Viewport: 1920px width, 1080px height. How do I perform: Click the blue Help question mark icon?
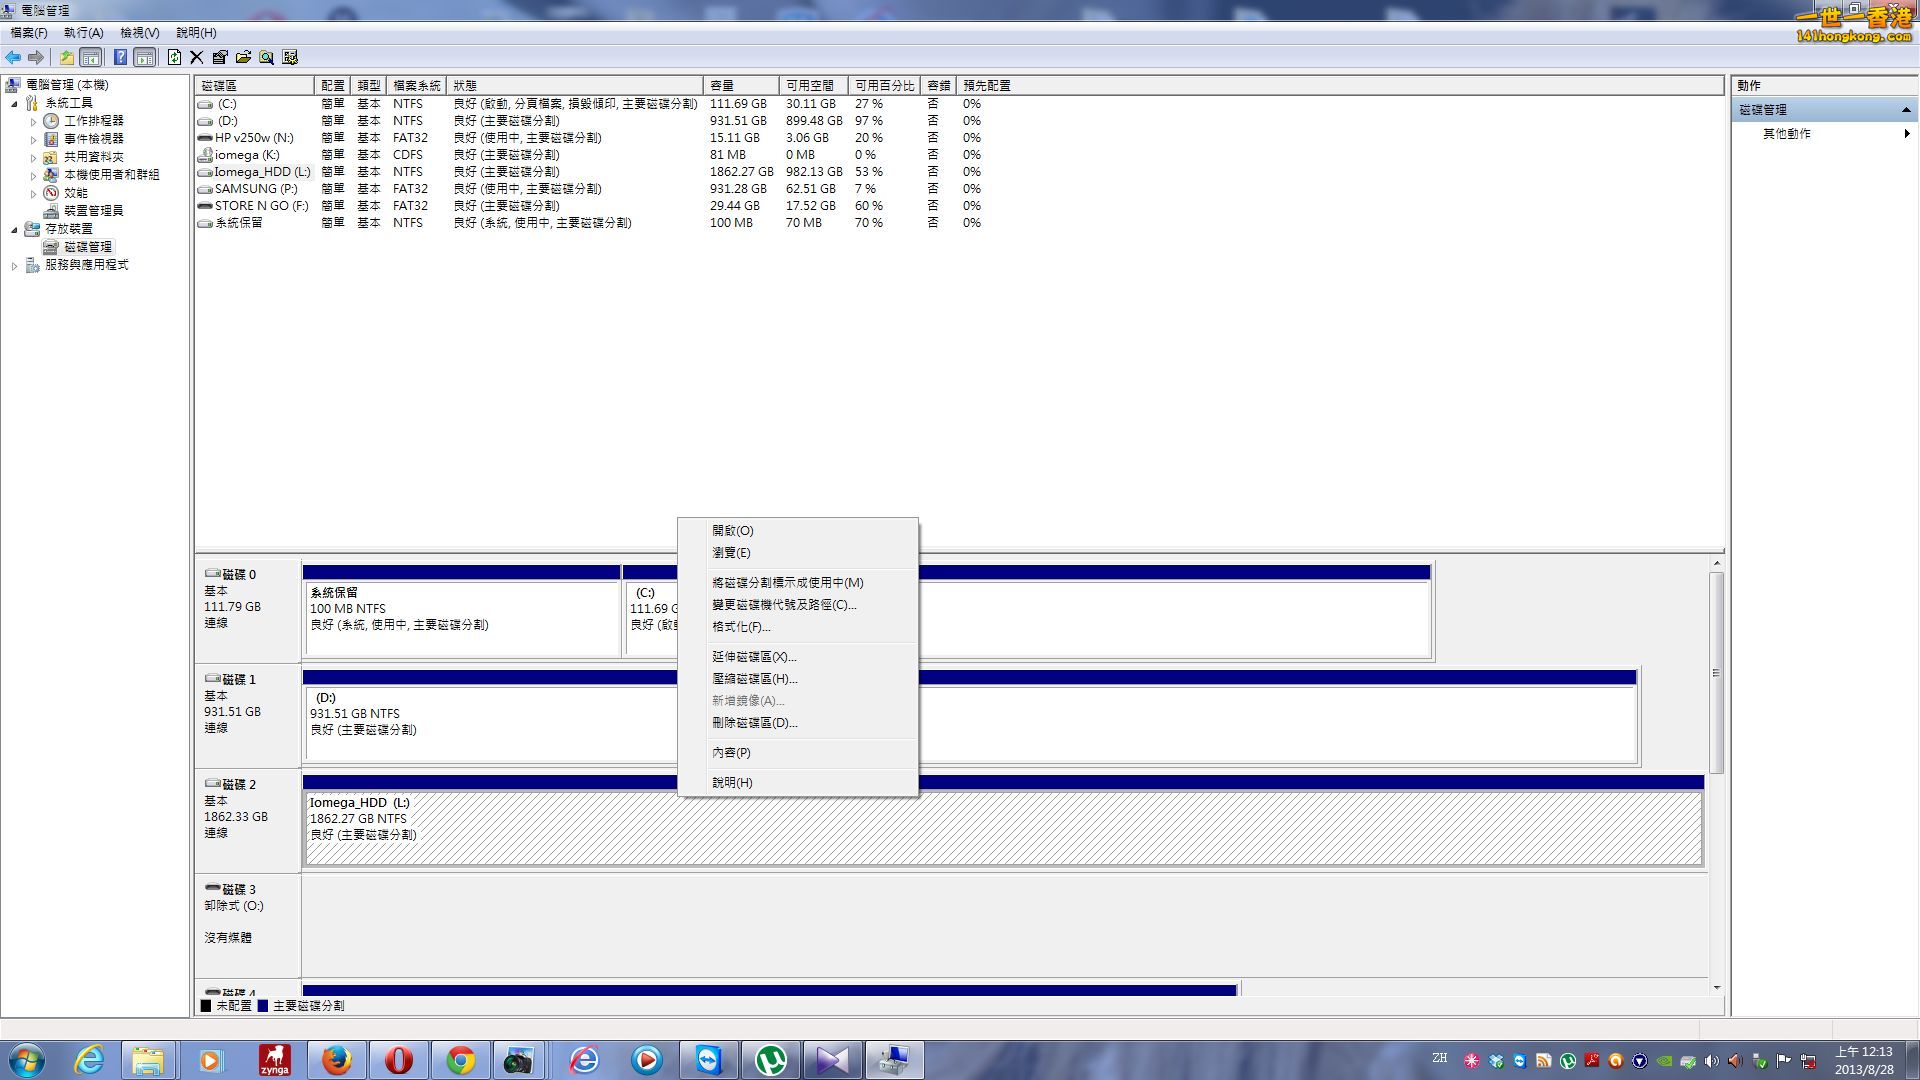tap(120, 57)
